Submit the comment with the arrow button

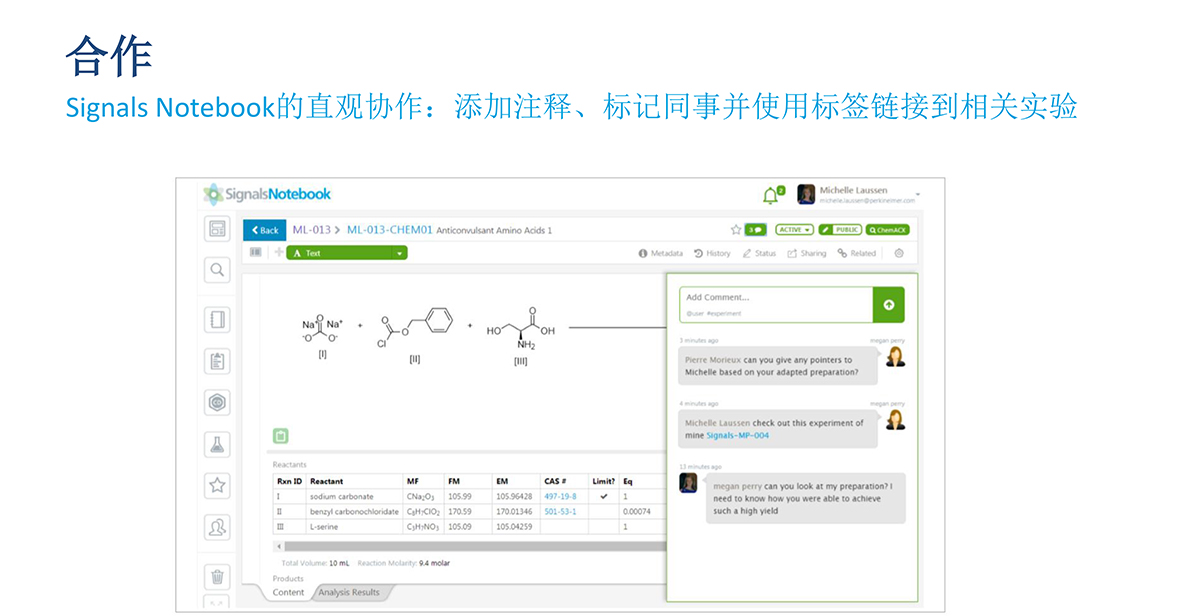click(889, 305)
